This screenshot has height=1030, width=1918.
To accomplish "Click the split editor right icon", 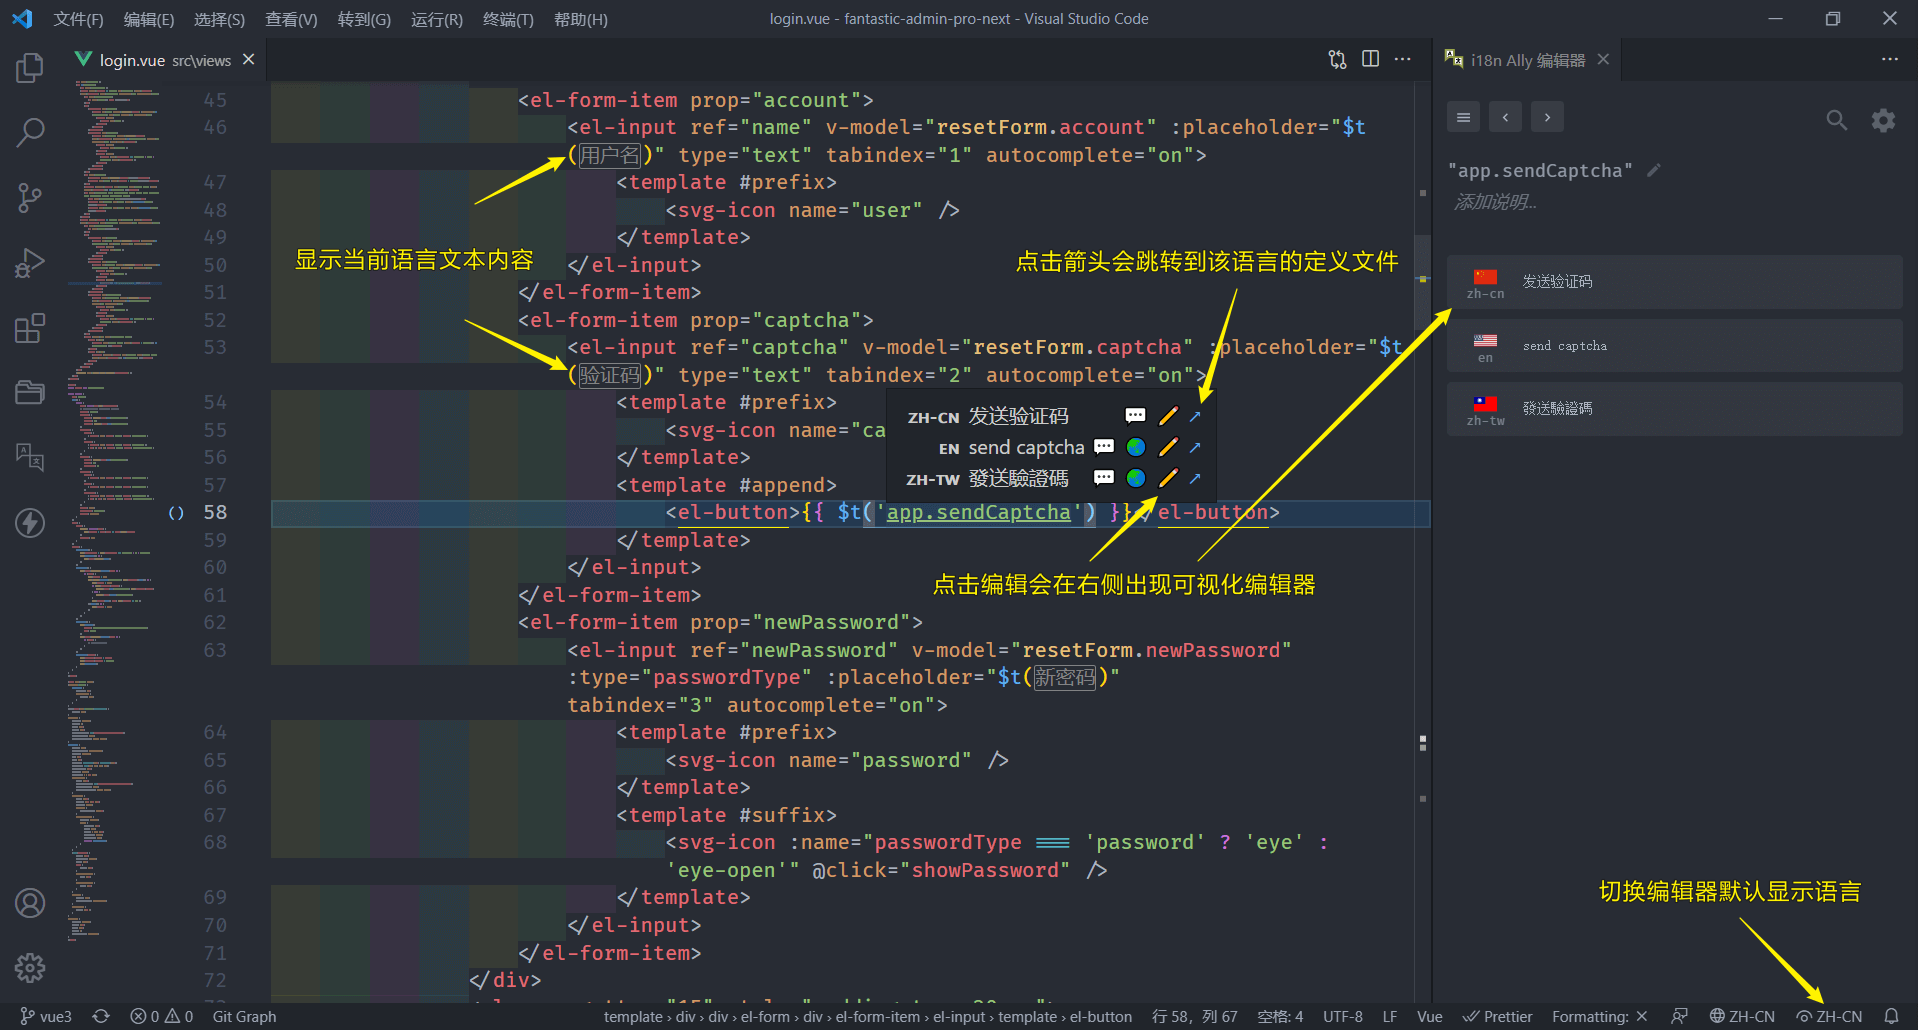I will pos(1370,59).
